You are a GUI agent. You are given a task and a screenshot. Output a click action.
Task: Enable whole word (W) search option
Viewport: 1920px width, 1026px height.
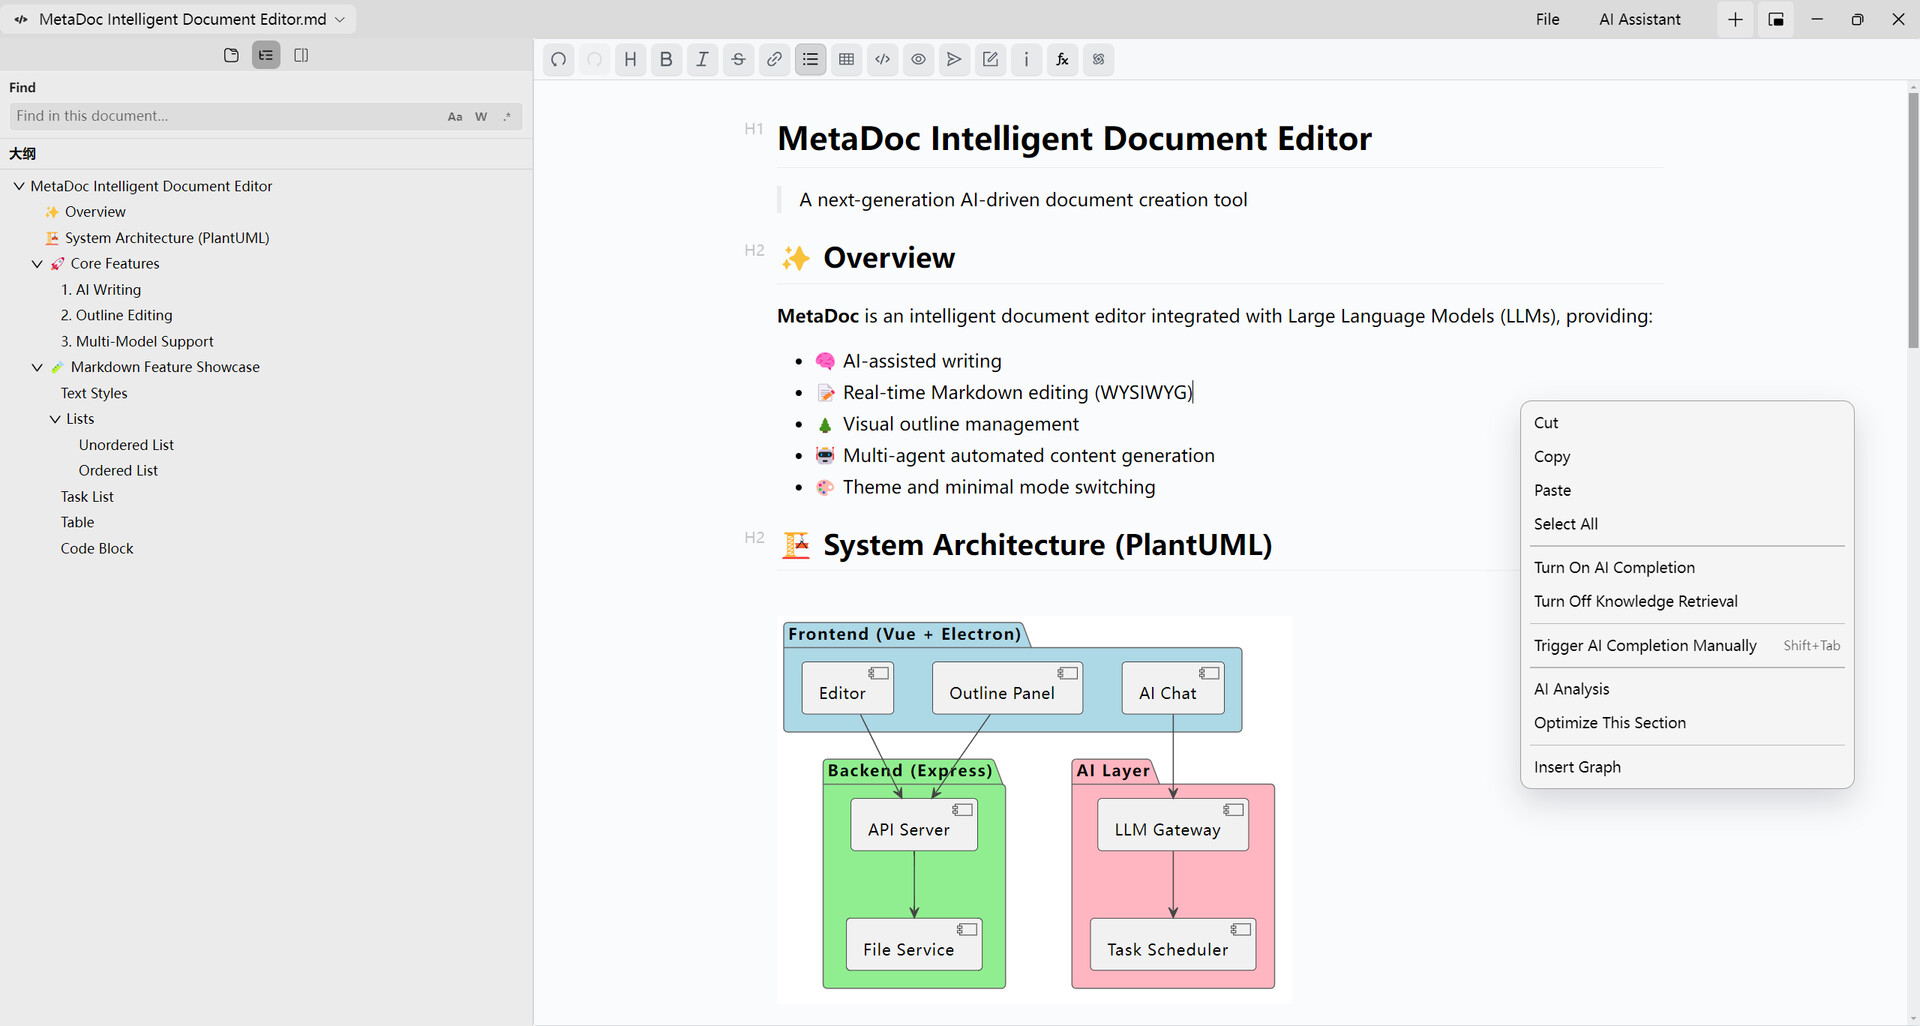[x=481, y=117]
